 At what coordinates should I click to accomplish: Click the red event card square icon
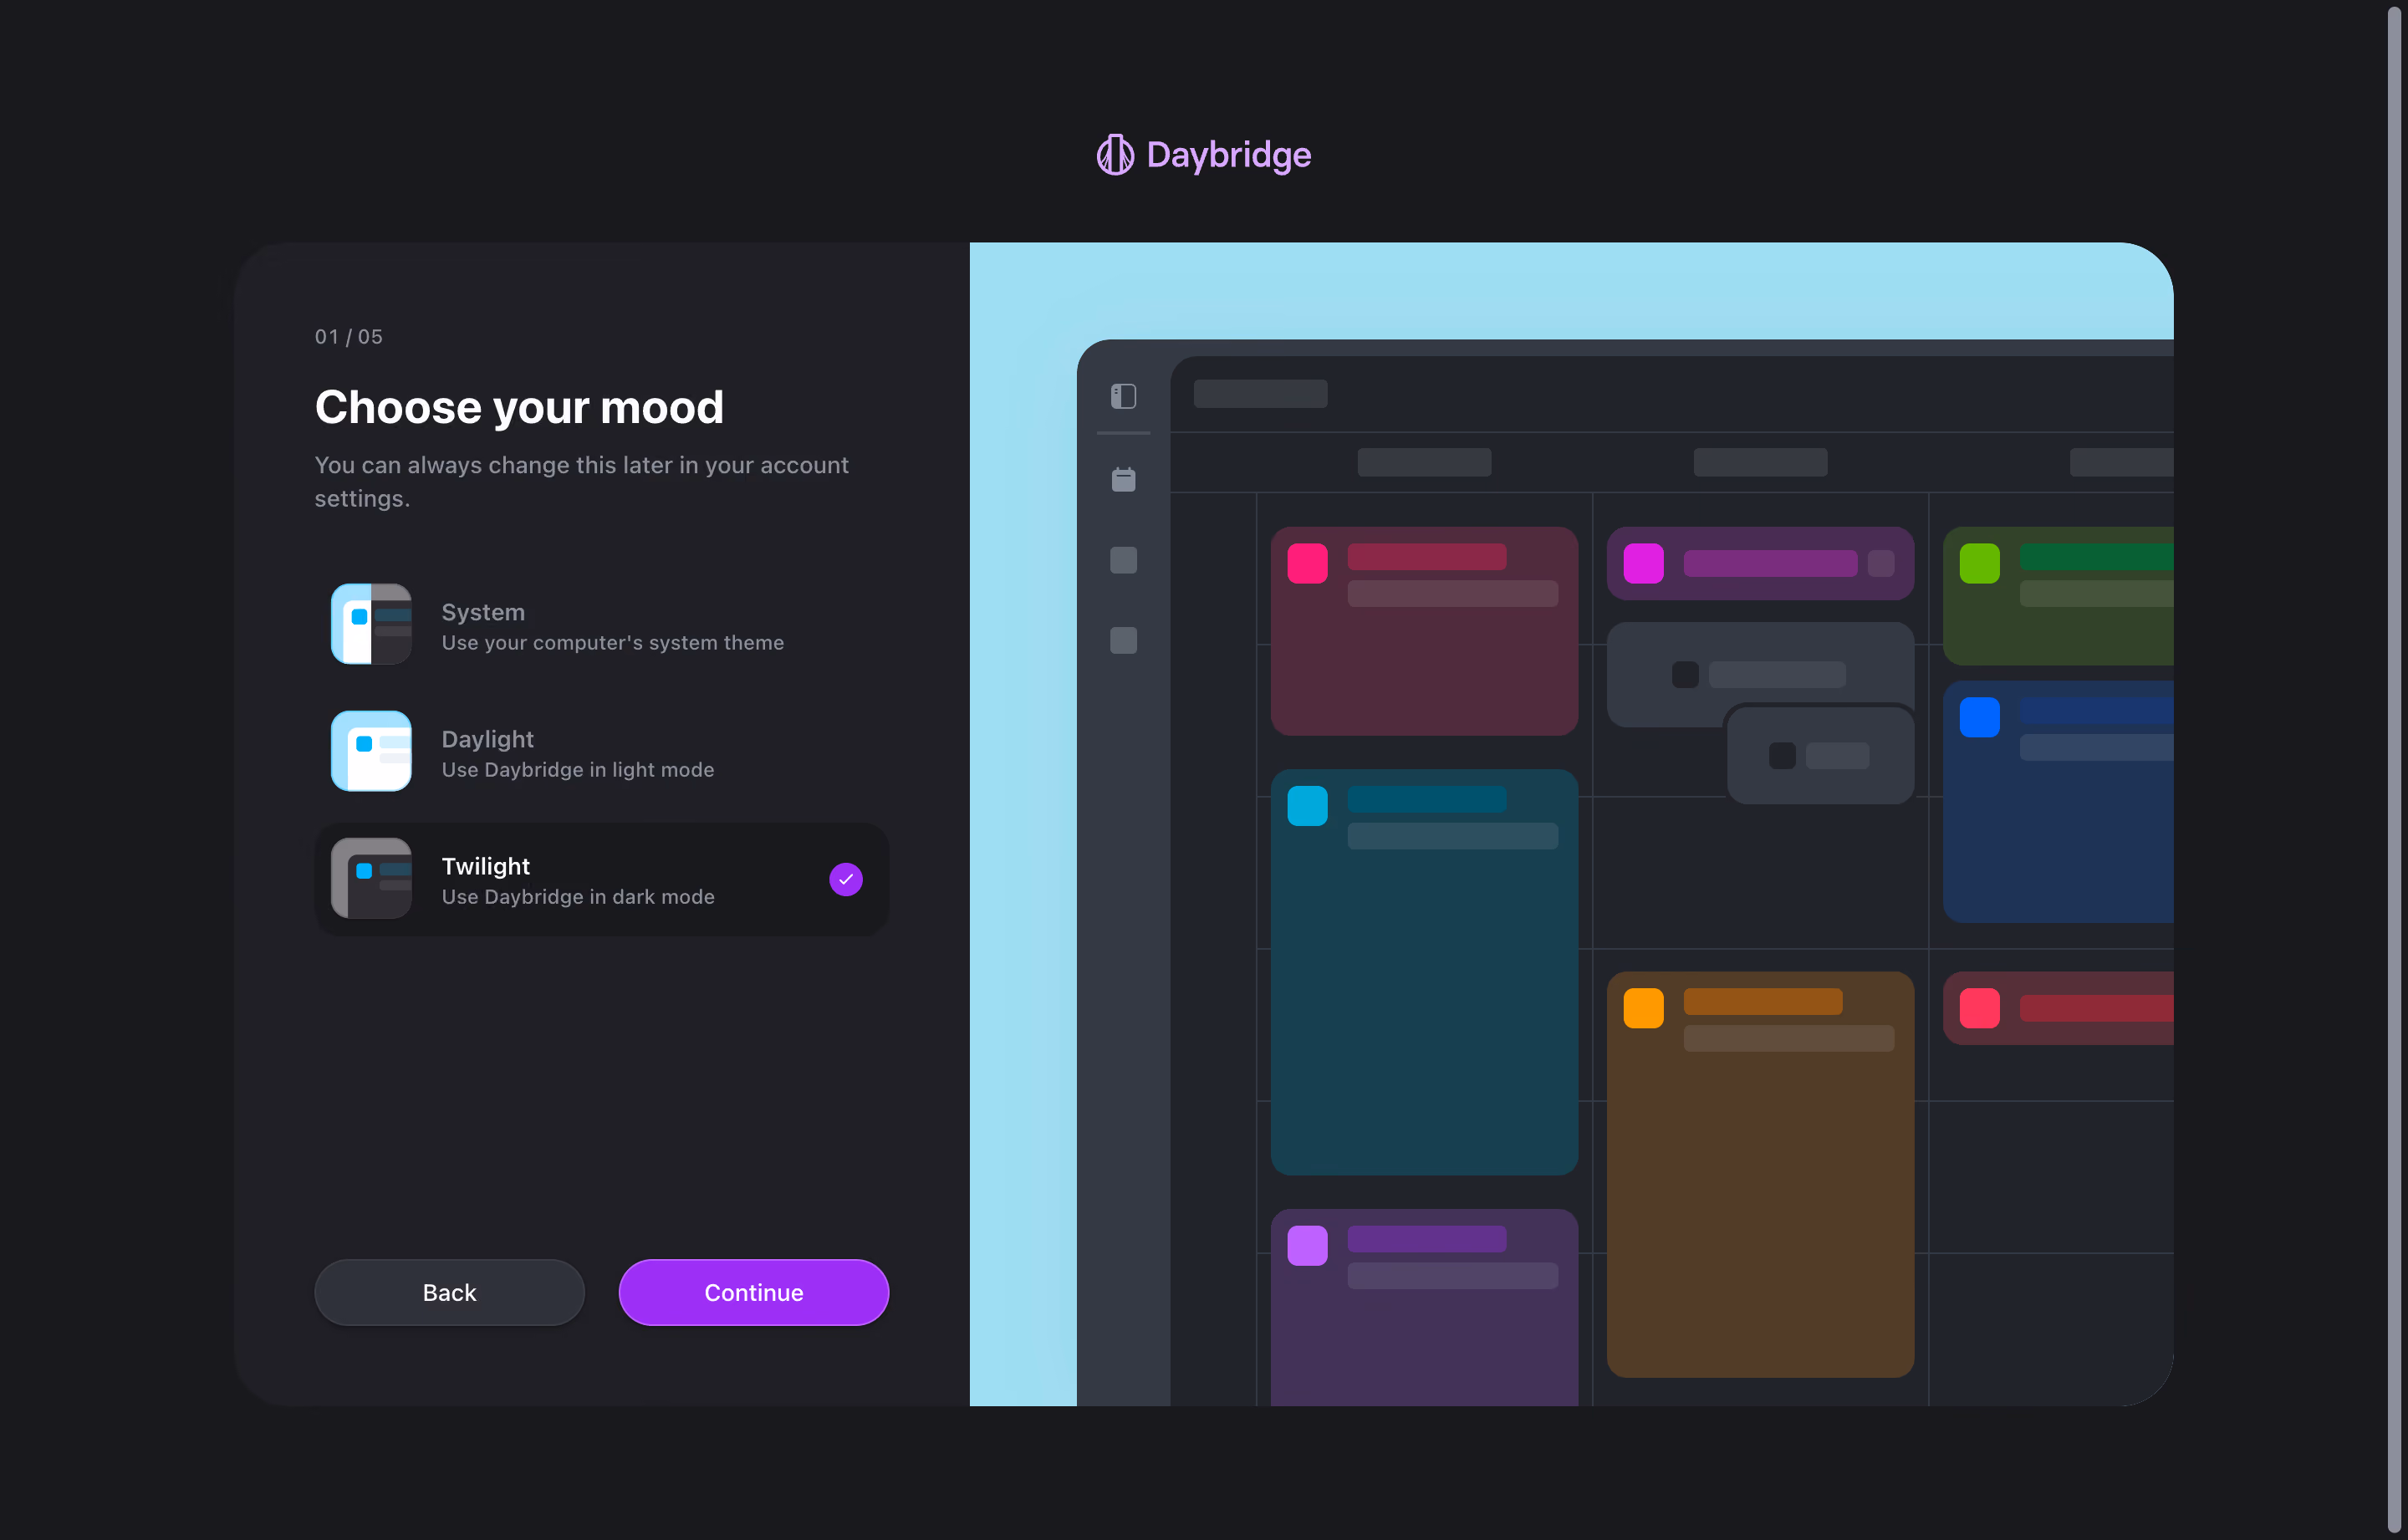(1979, 1008)
